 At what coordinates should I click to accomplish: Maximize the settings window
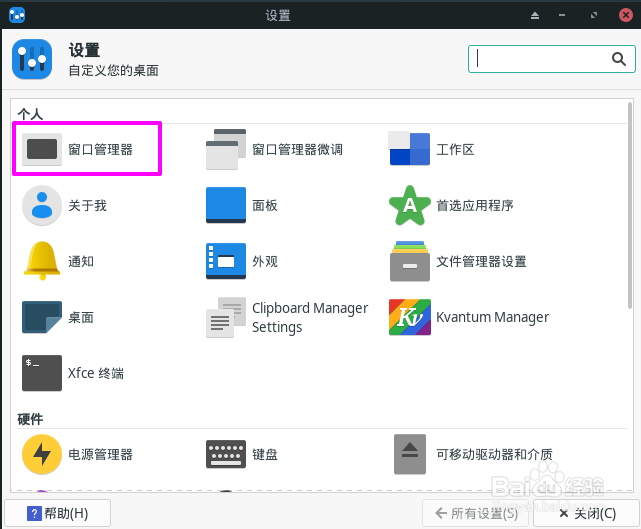594,16
